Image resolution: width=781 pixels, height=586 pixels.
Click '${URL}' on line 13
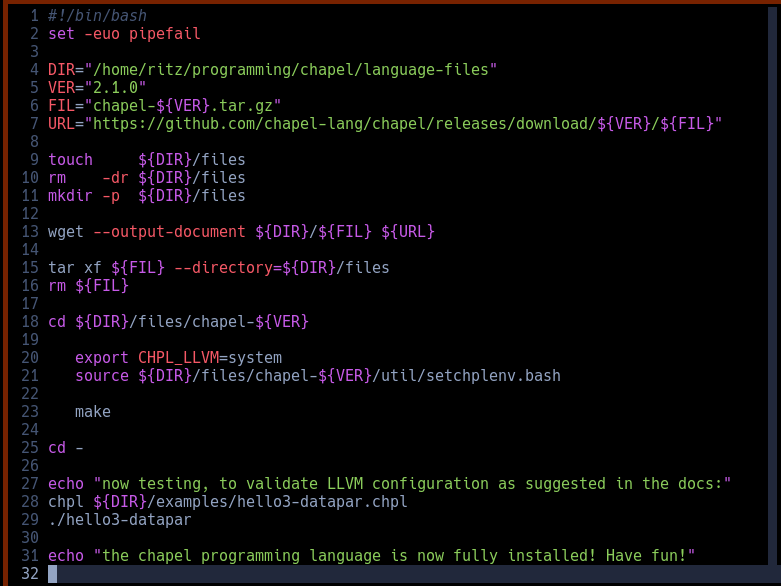[x=408, y=232]
